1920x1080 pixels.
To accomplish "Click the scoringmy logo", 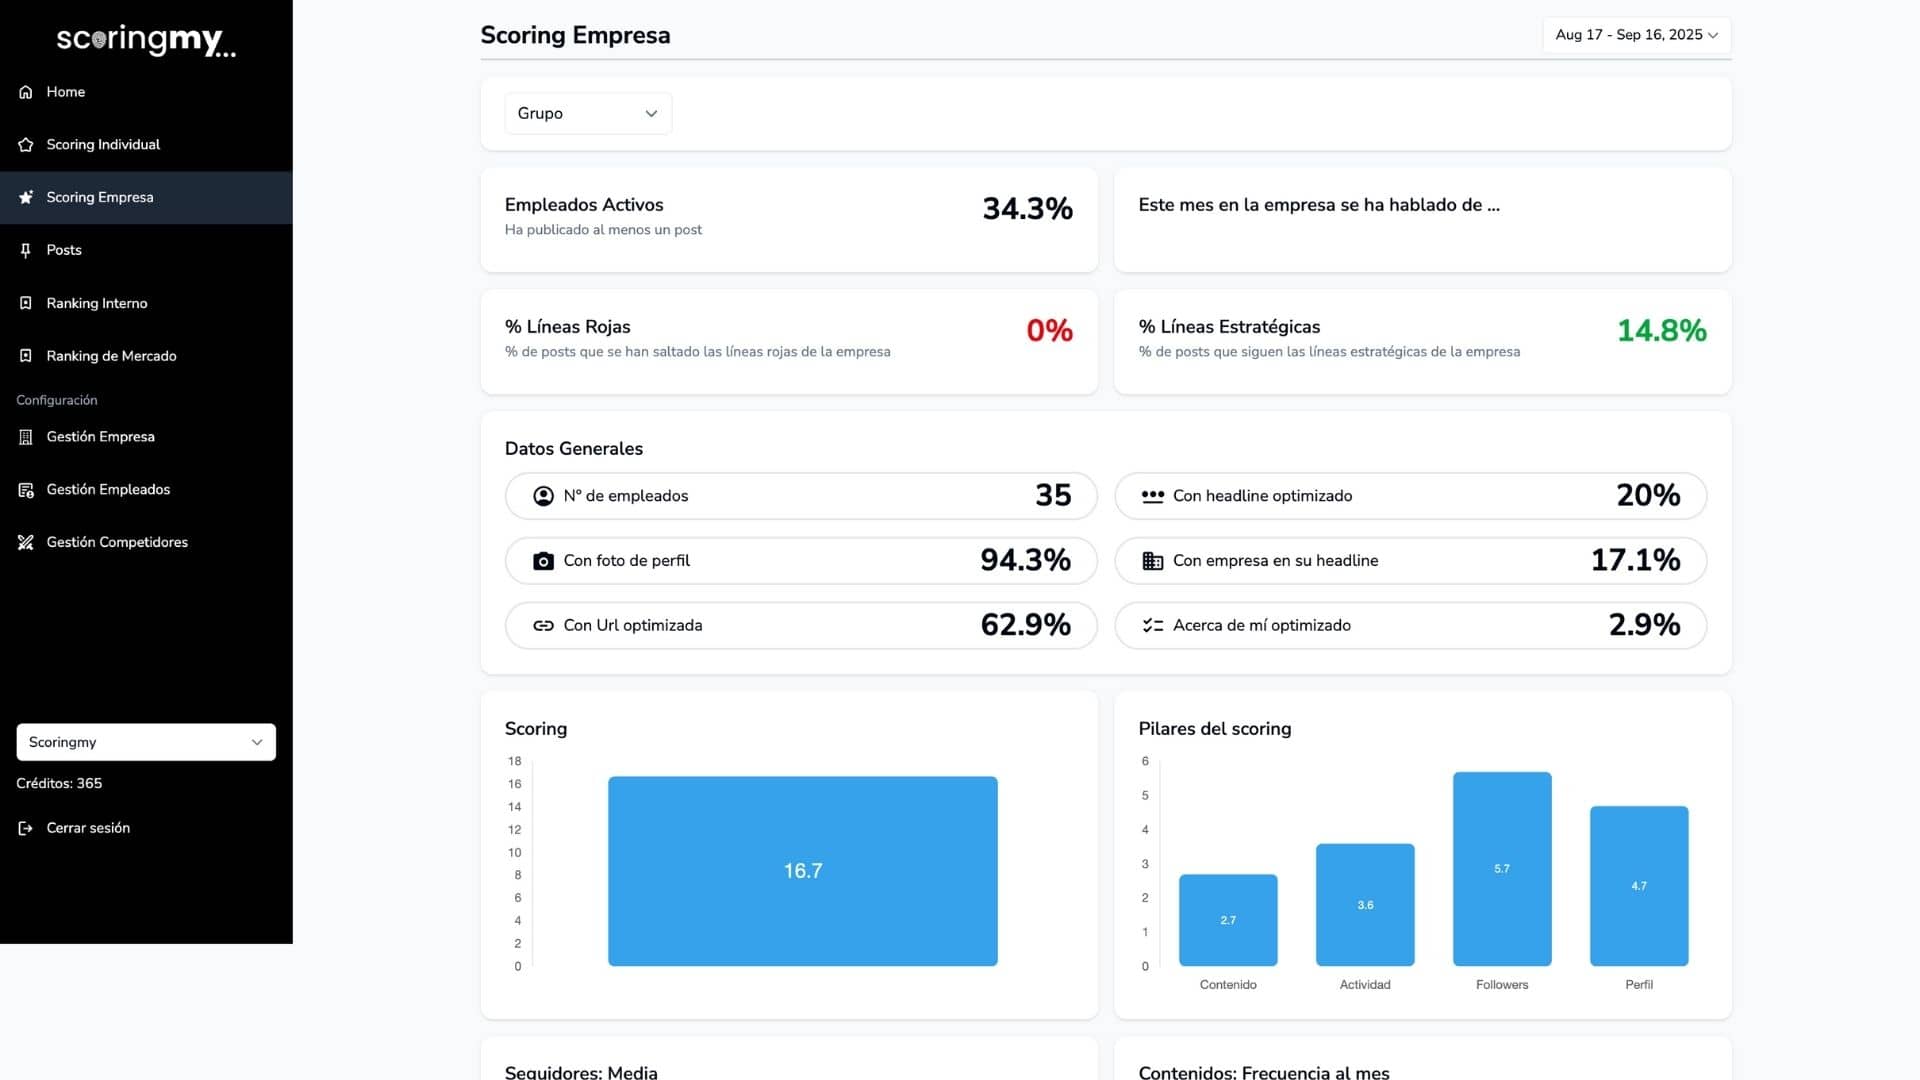I will click(x=146, y=40).
